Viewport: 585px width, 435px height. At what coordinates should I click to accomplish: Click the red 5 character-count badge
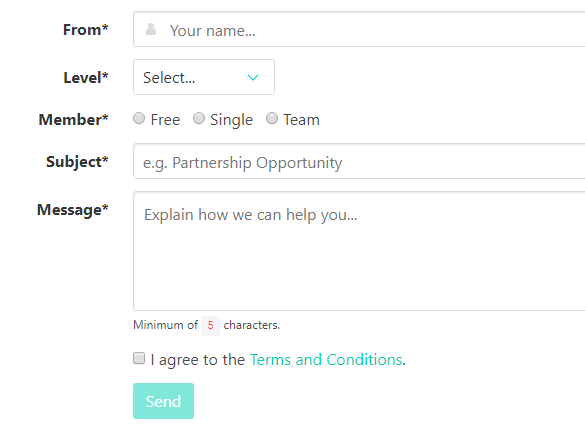[210, 325]
